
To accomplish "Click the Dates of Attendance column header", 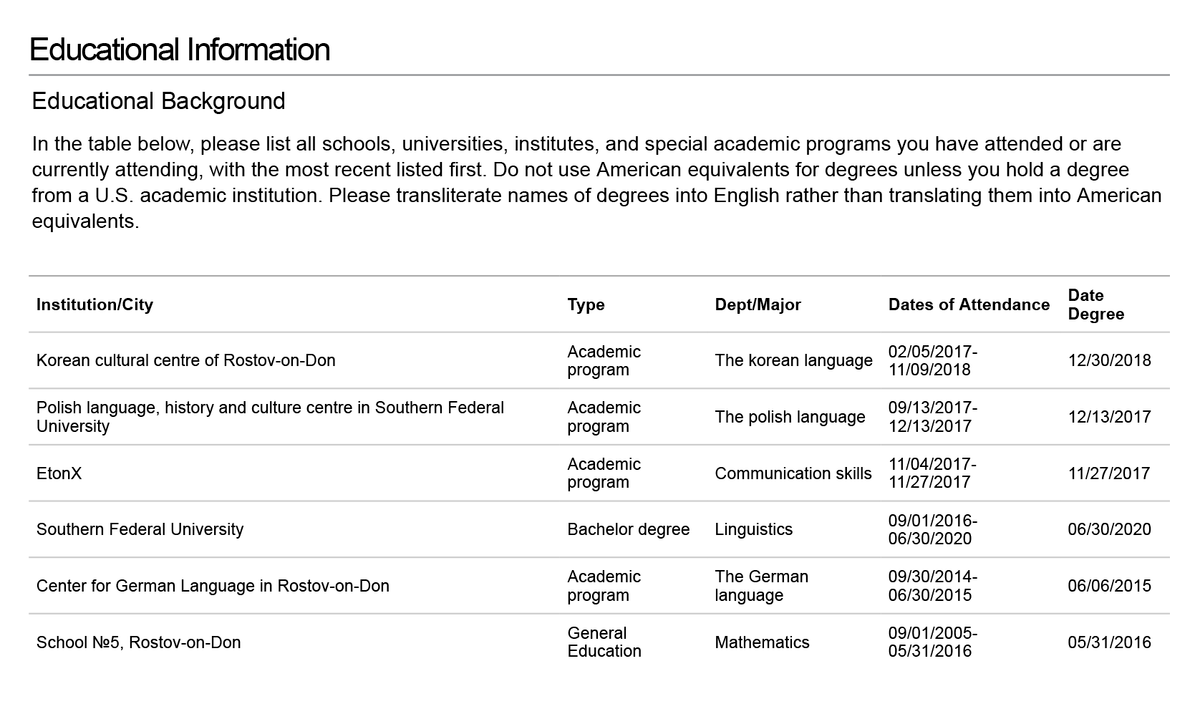I will click(x=969, y=304).
